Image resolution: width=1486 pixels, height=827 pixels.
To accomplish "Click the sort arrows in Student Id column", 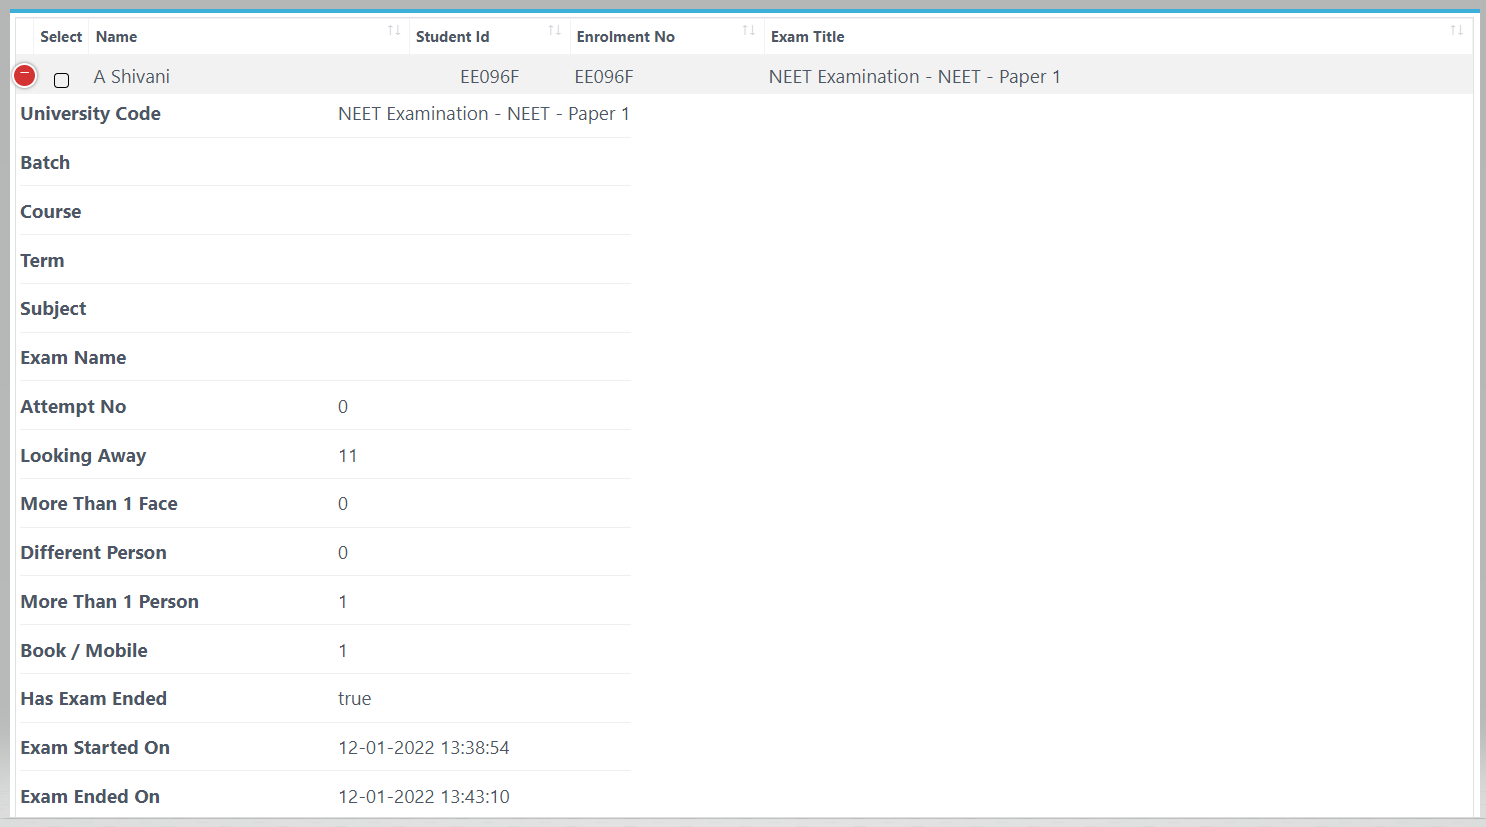I will (554, 31).
